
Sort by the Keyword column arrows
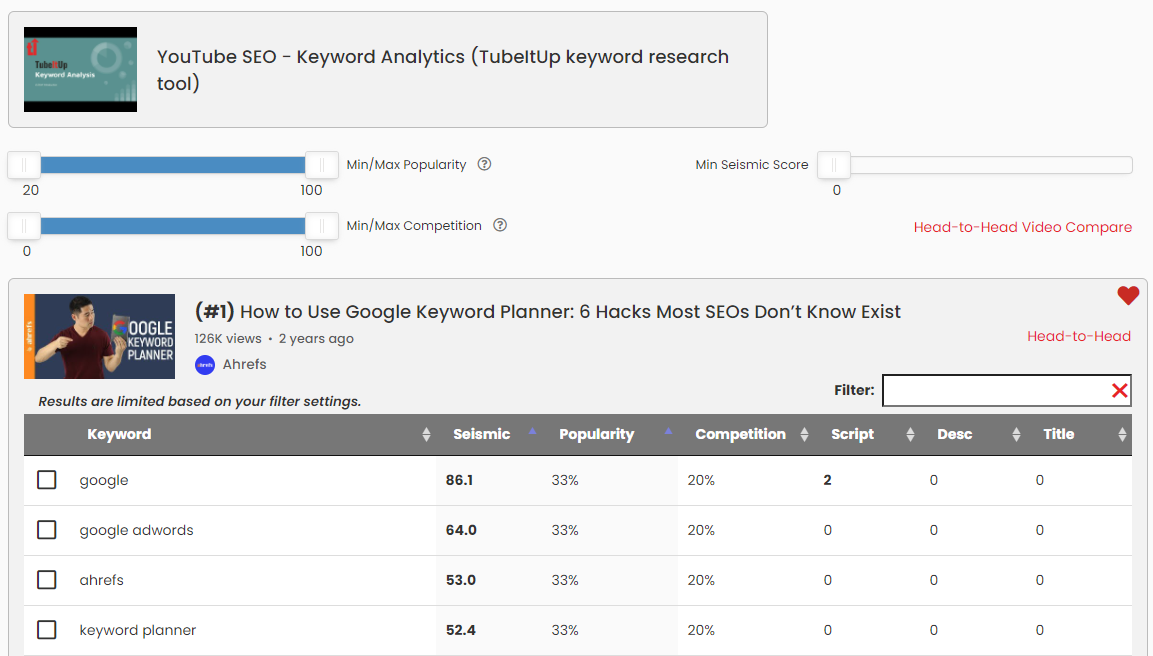pyautogui.click(x=426, y=435)
